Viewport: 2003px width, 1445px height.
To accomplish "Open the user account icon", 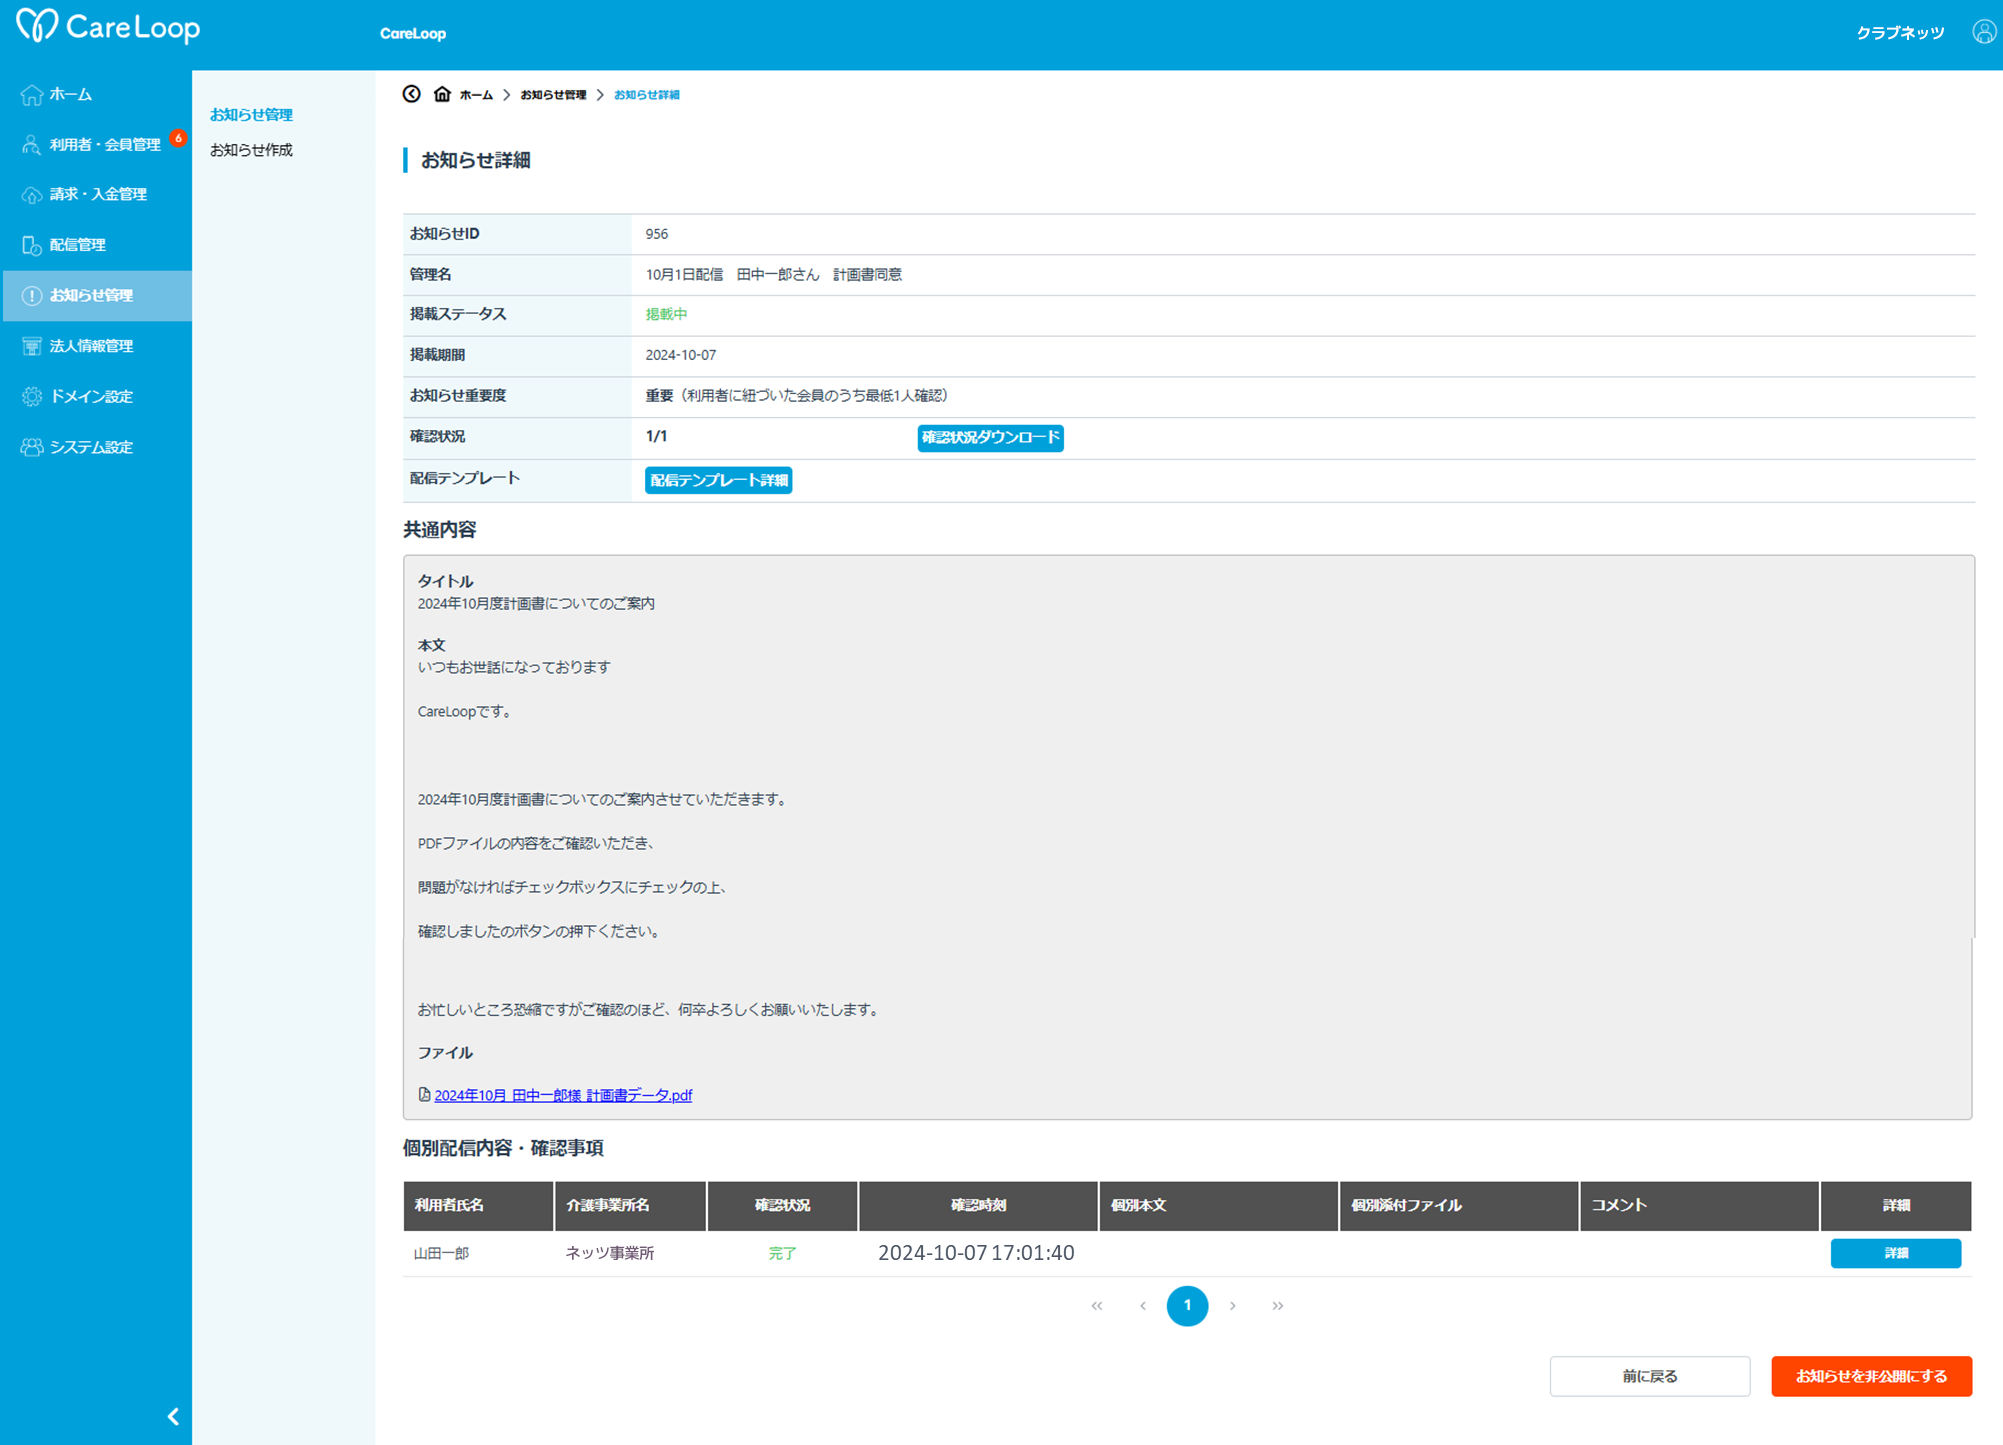I will click(x=1983, y=32).
